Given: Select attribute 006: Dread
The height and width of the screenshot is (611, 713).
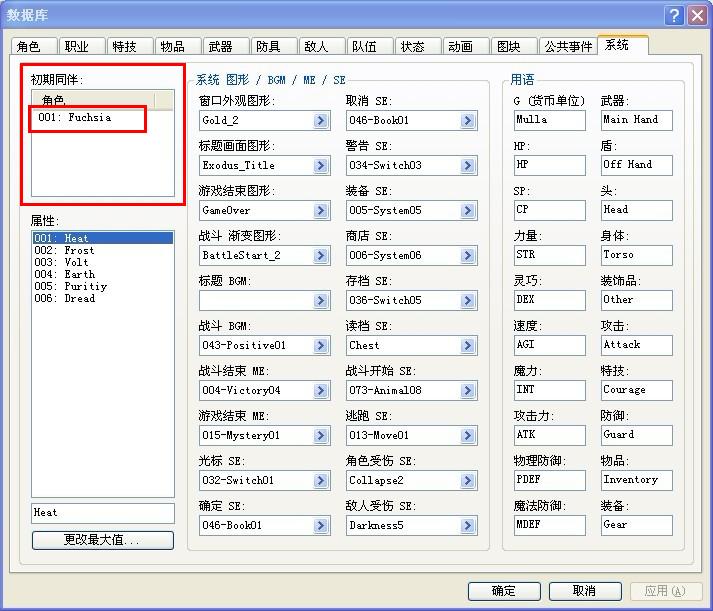Looking at the screenshot, I should pyautogui.click(x=103, y=298).
